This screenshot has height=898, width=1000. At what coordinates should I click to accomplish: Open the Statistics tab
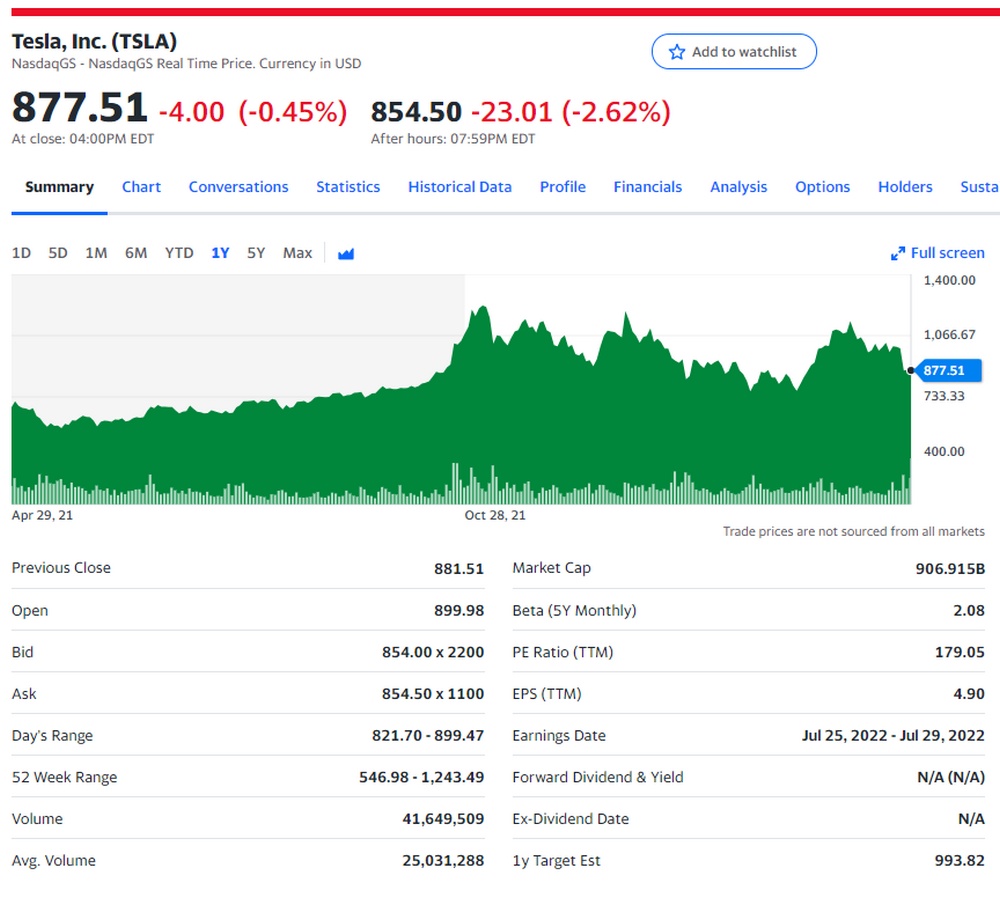(x=348, y=187)
